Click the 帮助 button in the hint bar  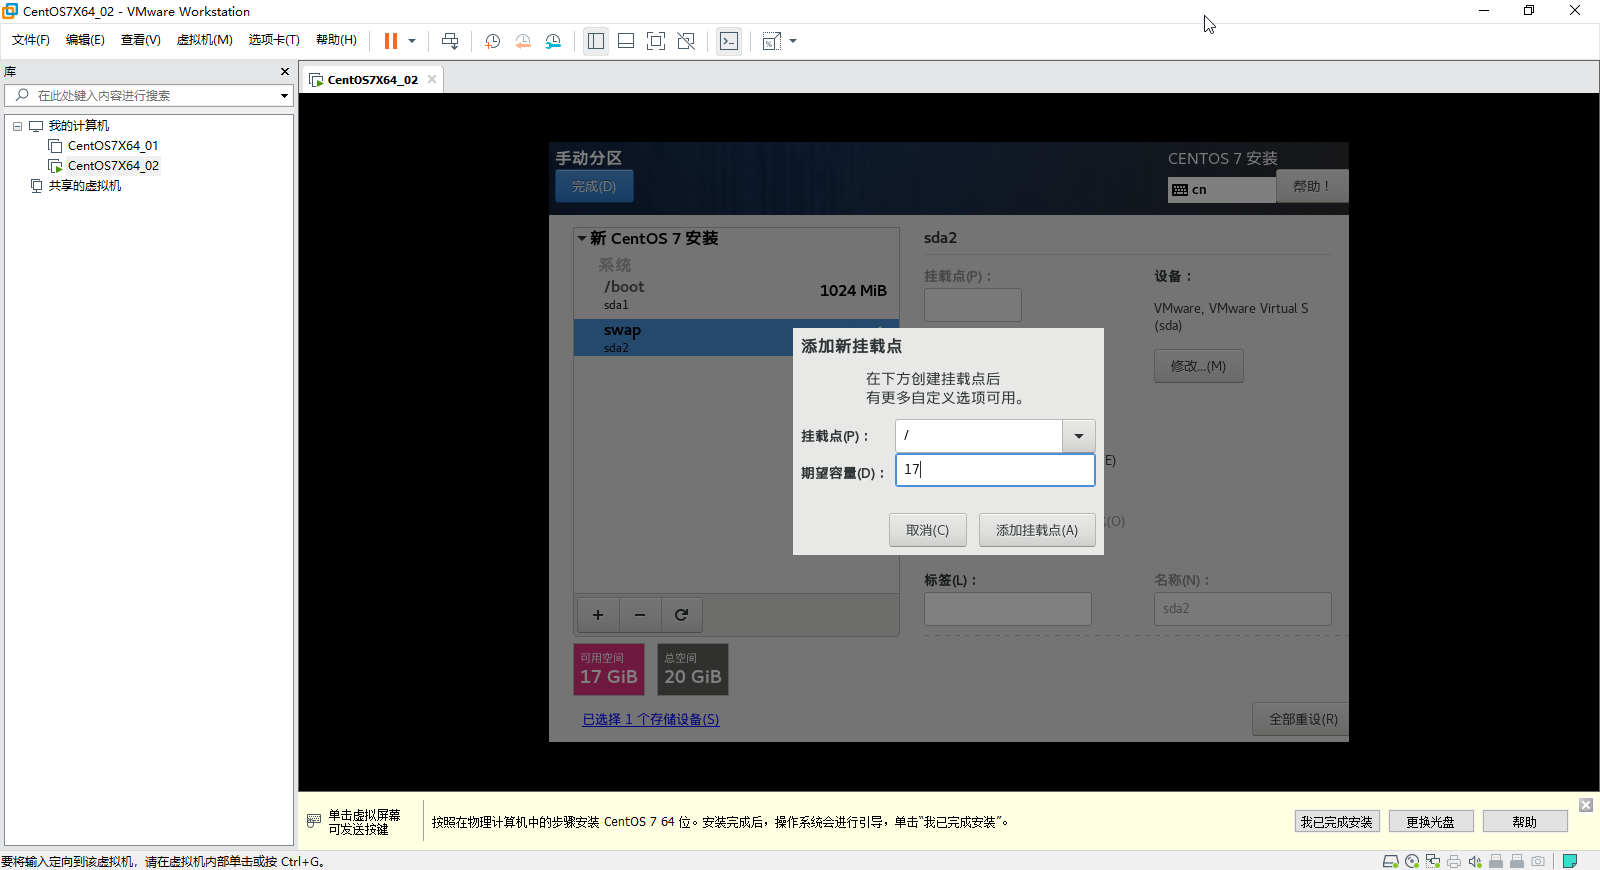tap(1525, 822)
